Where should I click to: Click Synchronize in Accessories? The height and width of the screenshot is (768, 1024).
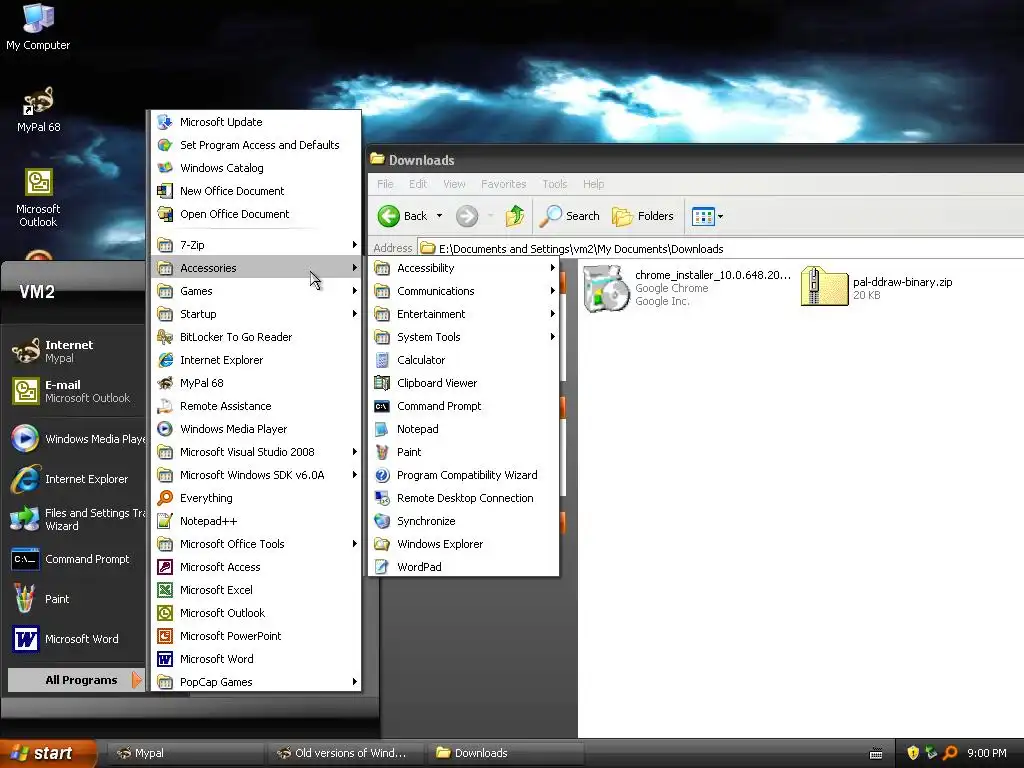(x=464, y=520)
